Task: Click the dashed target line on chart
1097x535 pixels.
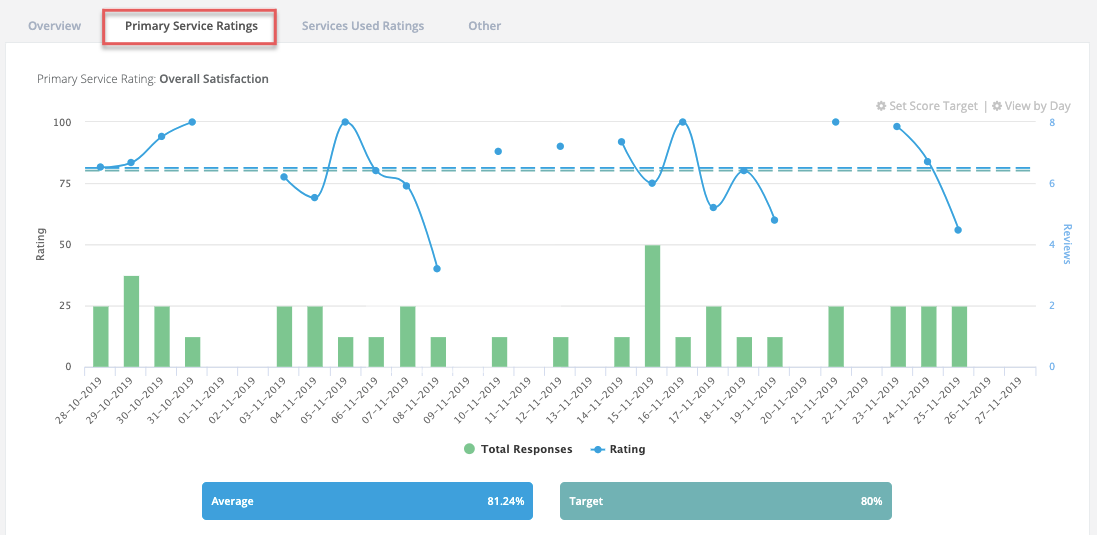Action: click(560, 169)
